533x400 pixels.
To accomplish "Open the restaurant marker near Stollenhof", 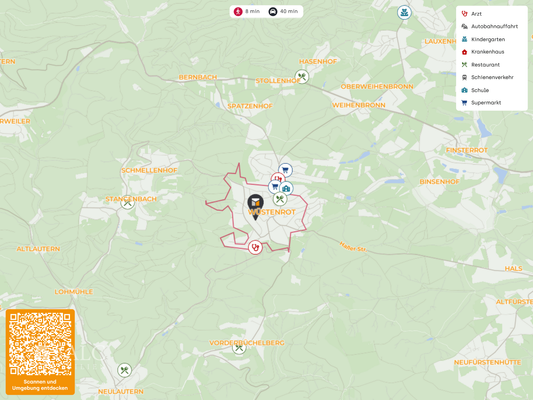I will [x=302, y=76].
